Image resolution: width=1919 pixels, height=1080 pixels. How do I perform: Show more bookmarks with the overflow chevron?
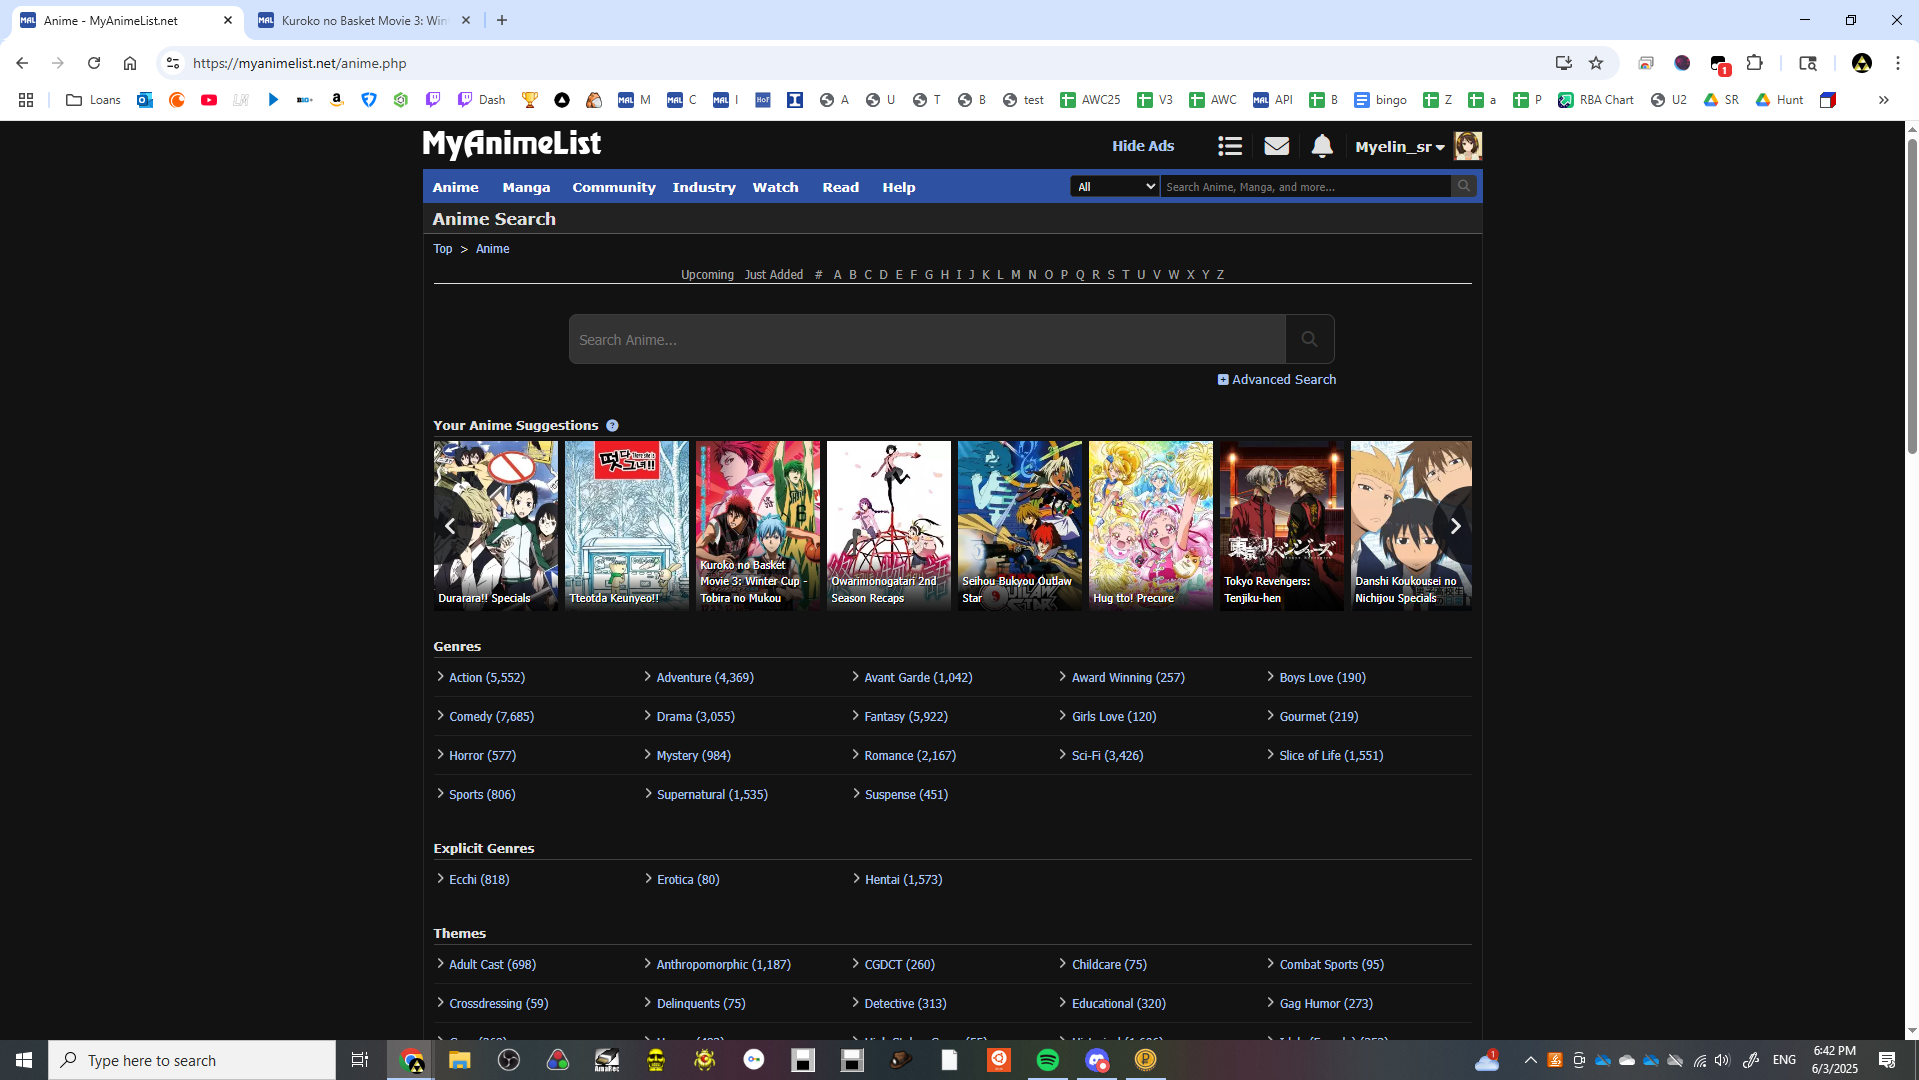[1883, 100]
